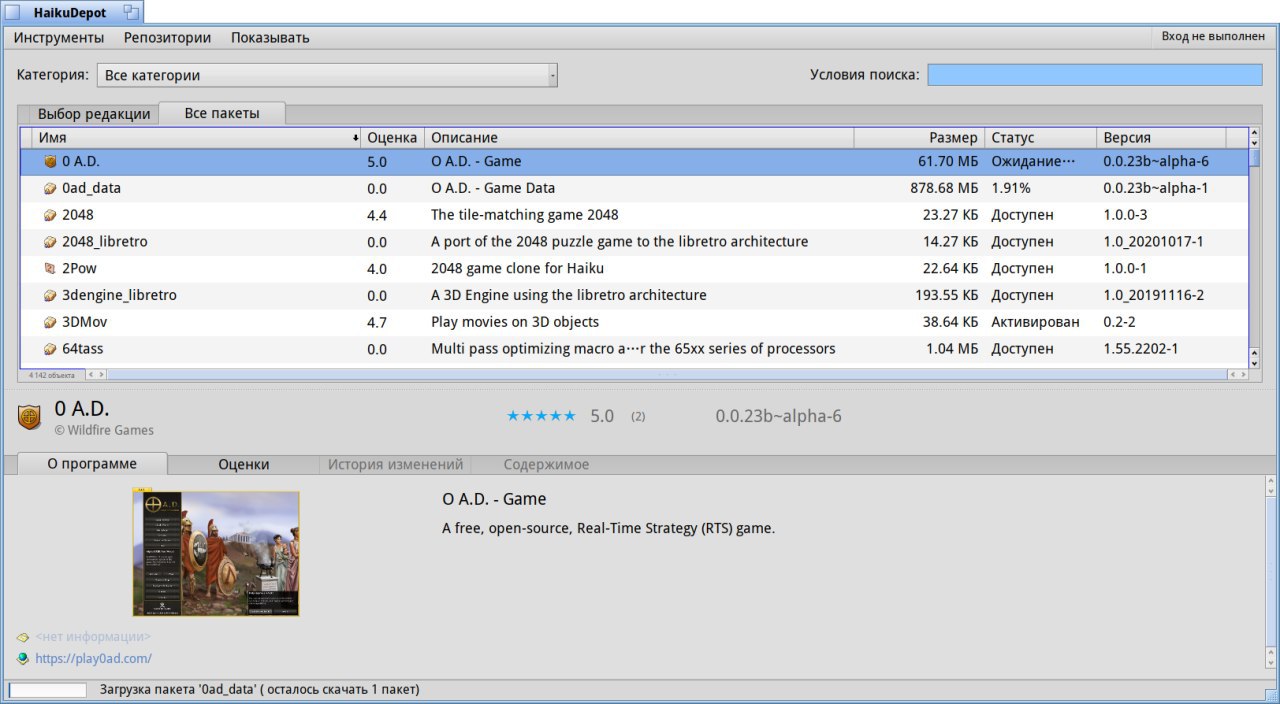Click the HaikuDepot window tab zoom icon
Screen dimensions: 1280x704
(131, 12)
